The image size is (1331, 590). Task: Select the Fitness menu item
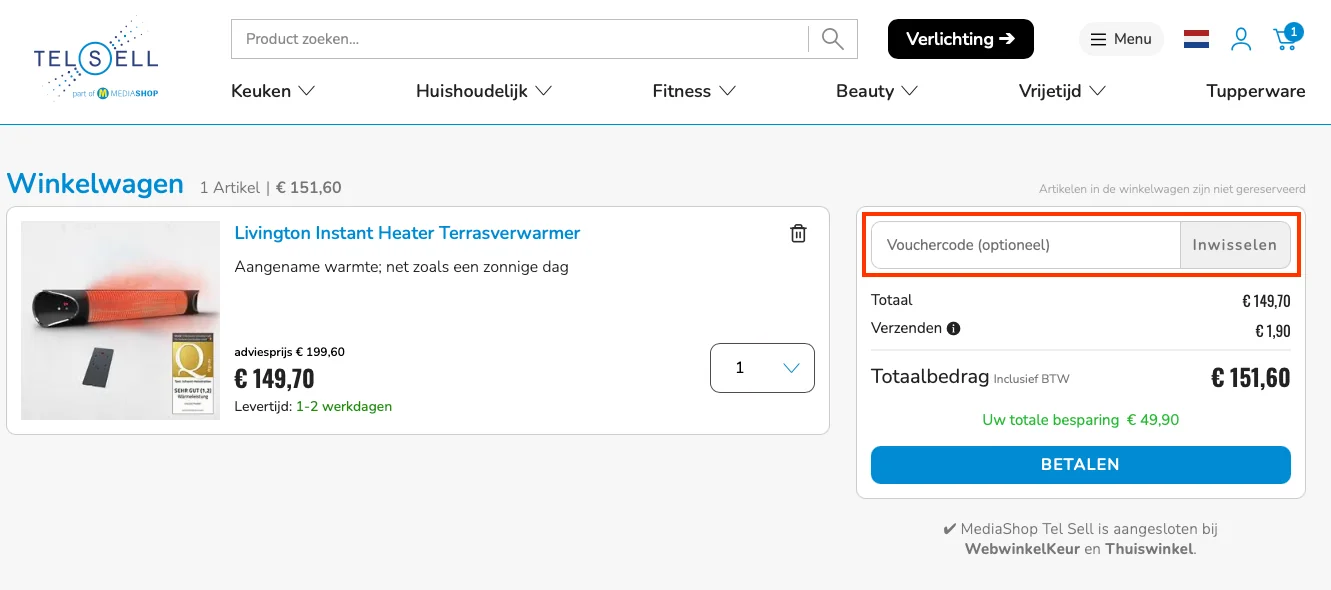coord(693,90)
